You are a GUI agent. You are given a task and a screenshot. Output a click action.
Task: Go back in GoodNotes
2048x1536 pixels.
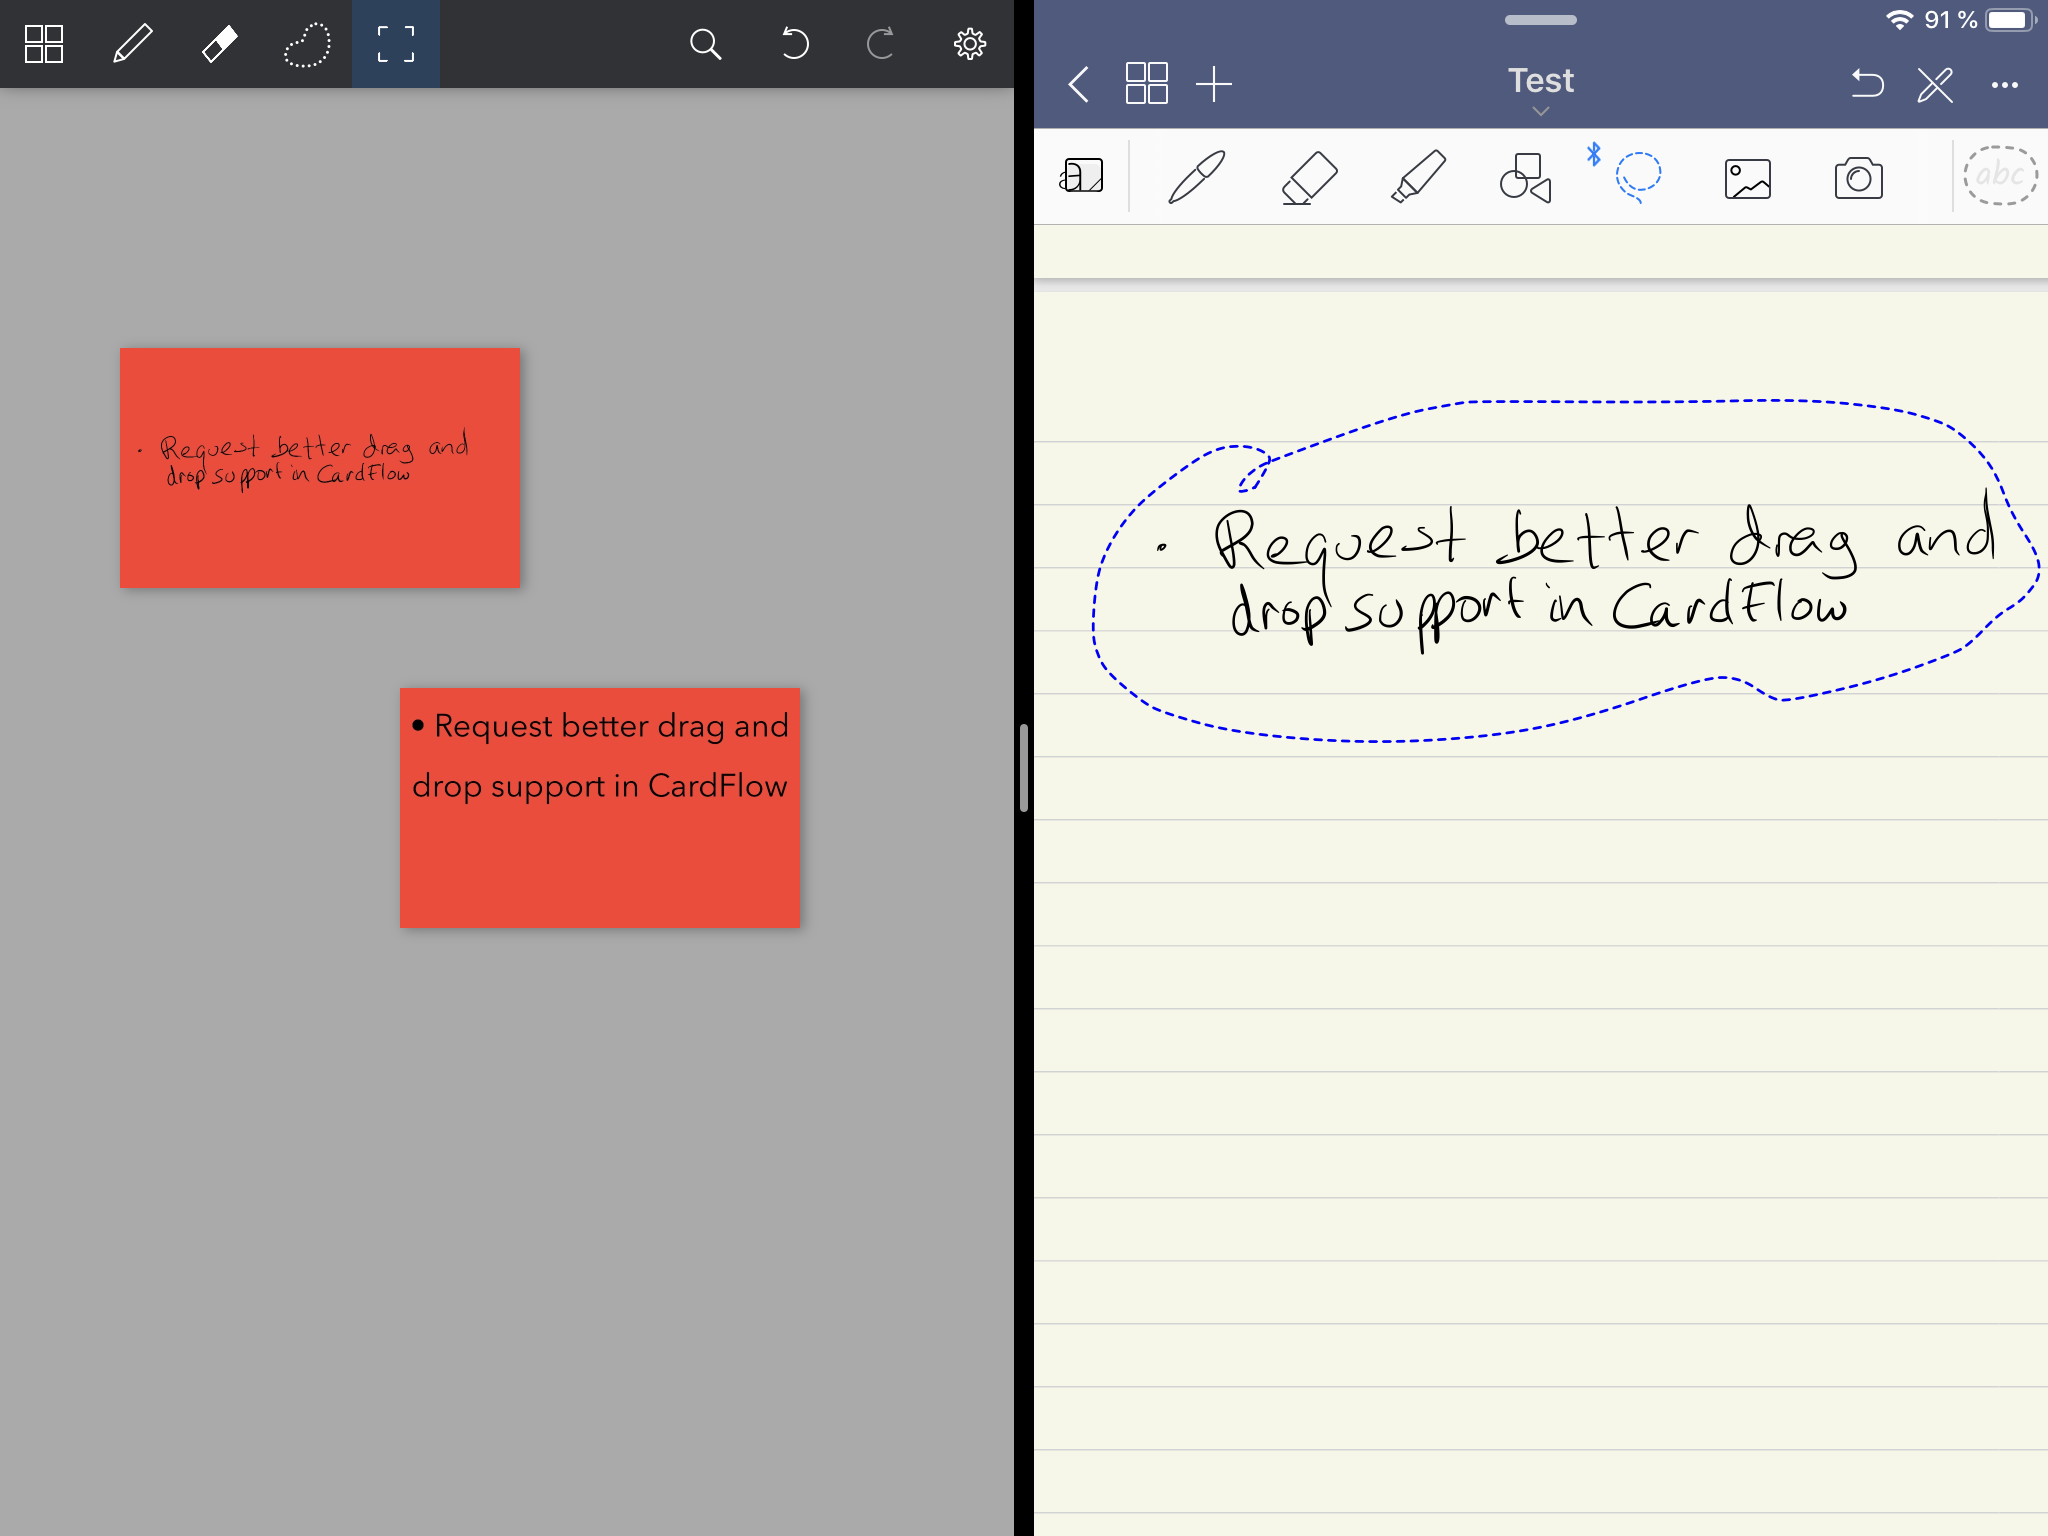pyautogui.click(x=1078, y=84)
